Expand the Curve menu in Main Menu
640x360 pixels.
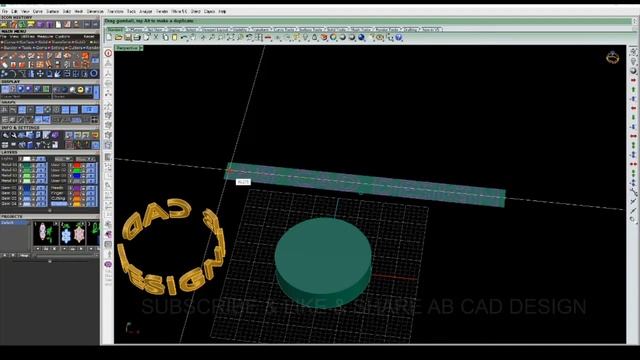point(10,42)
